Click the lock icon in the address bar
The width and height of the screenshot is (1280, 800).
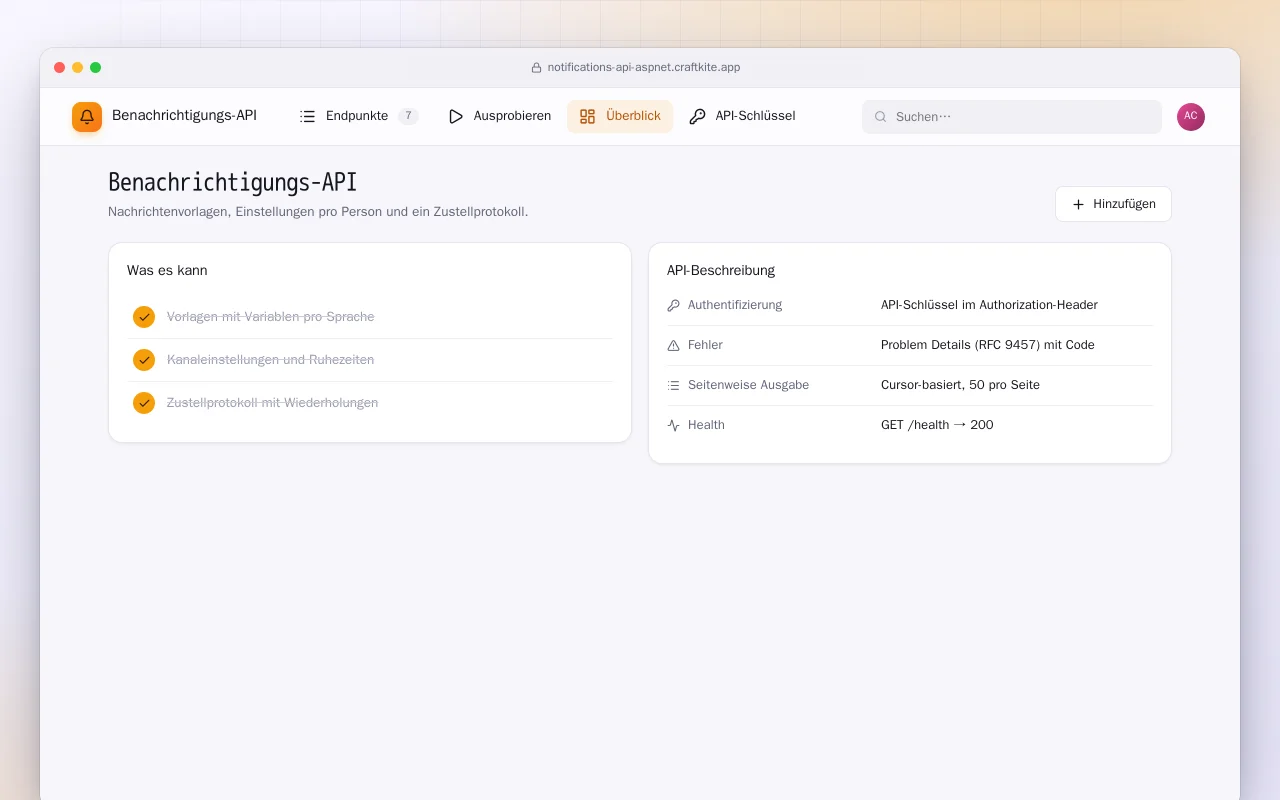[536, 68]
